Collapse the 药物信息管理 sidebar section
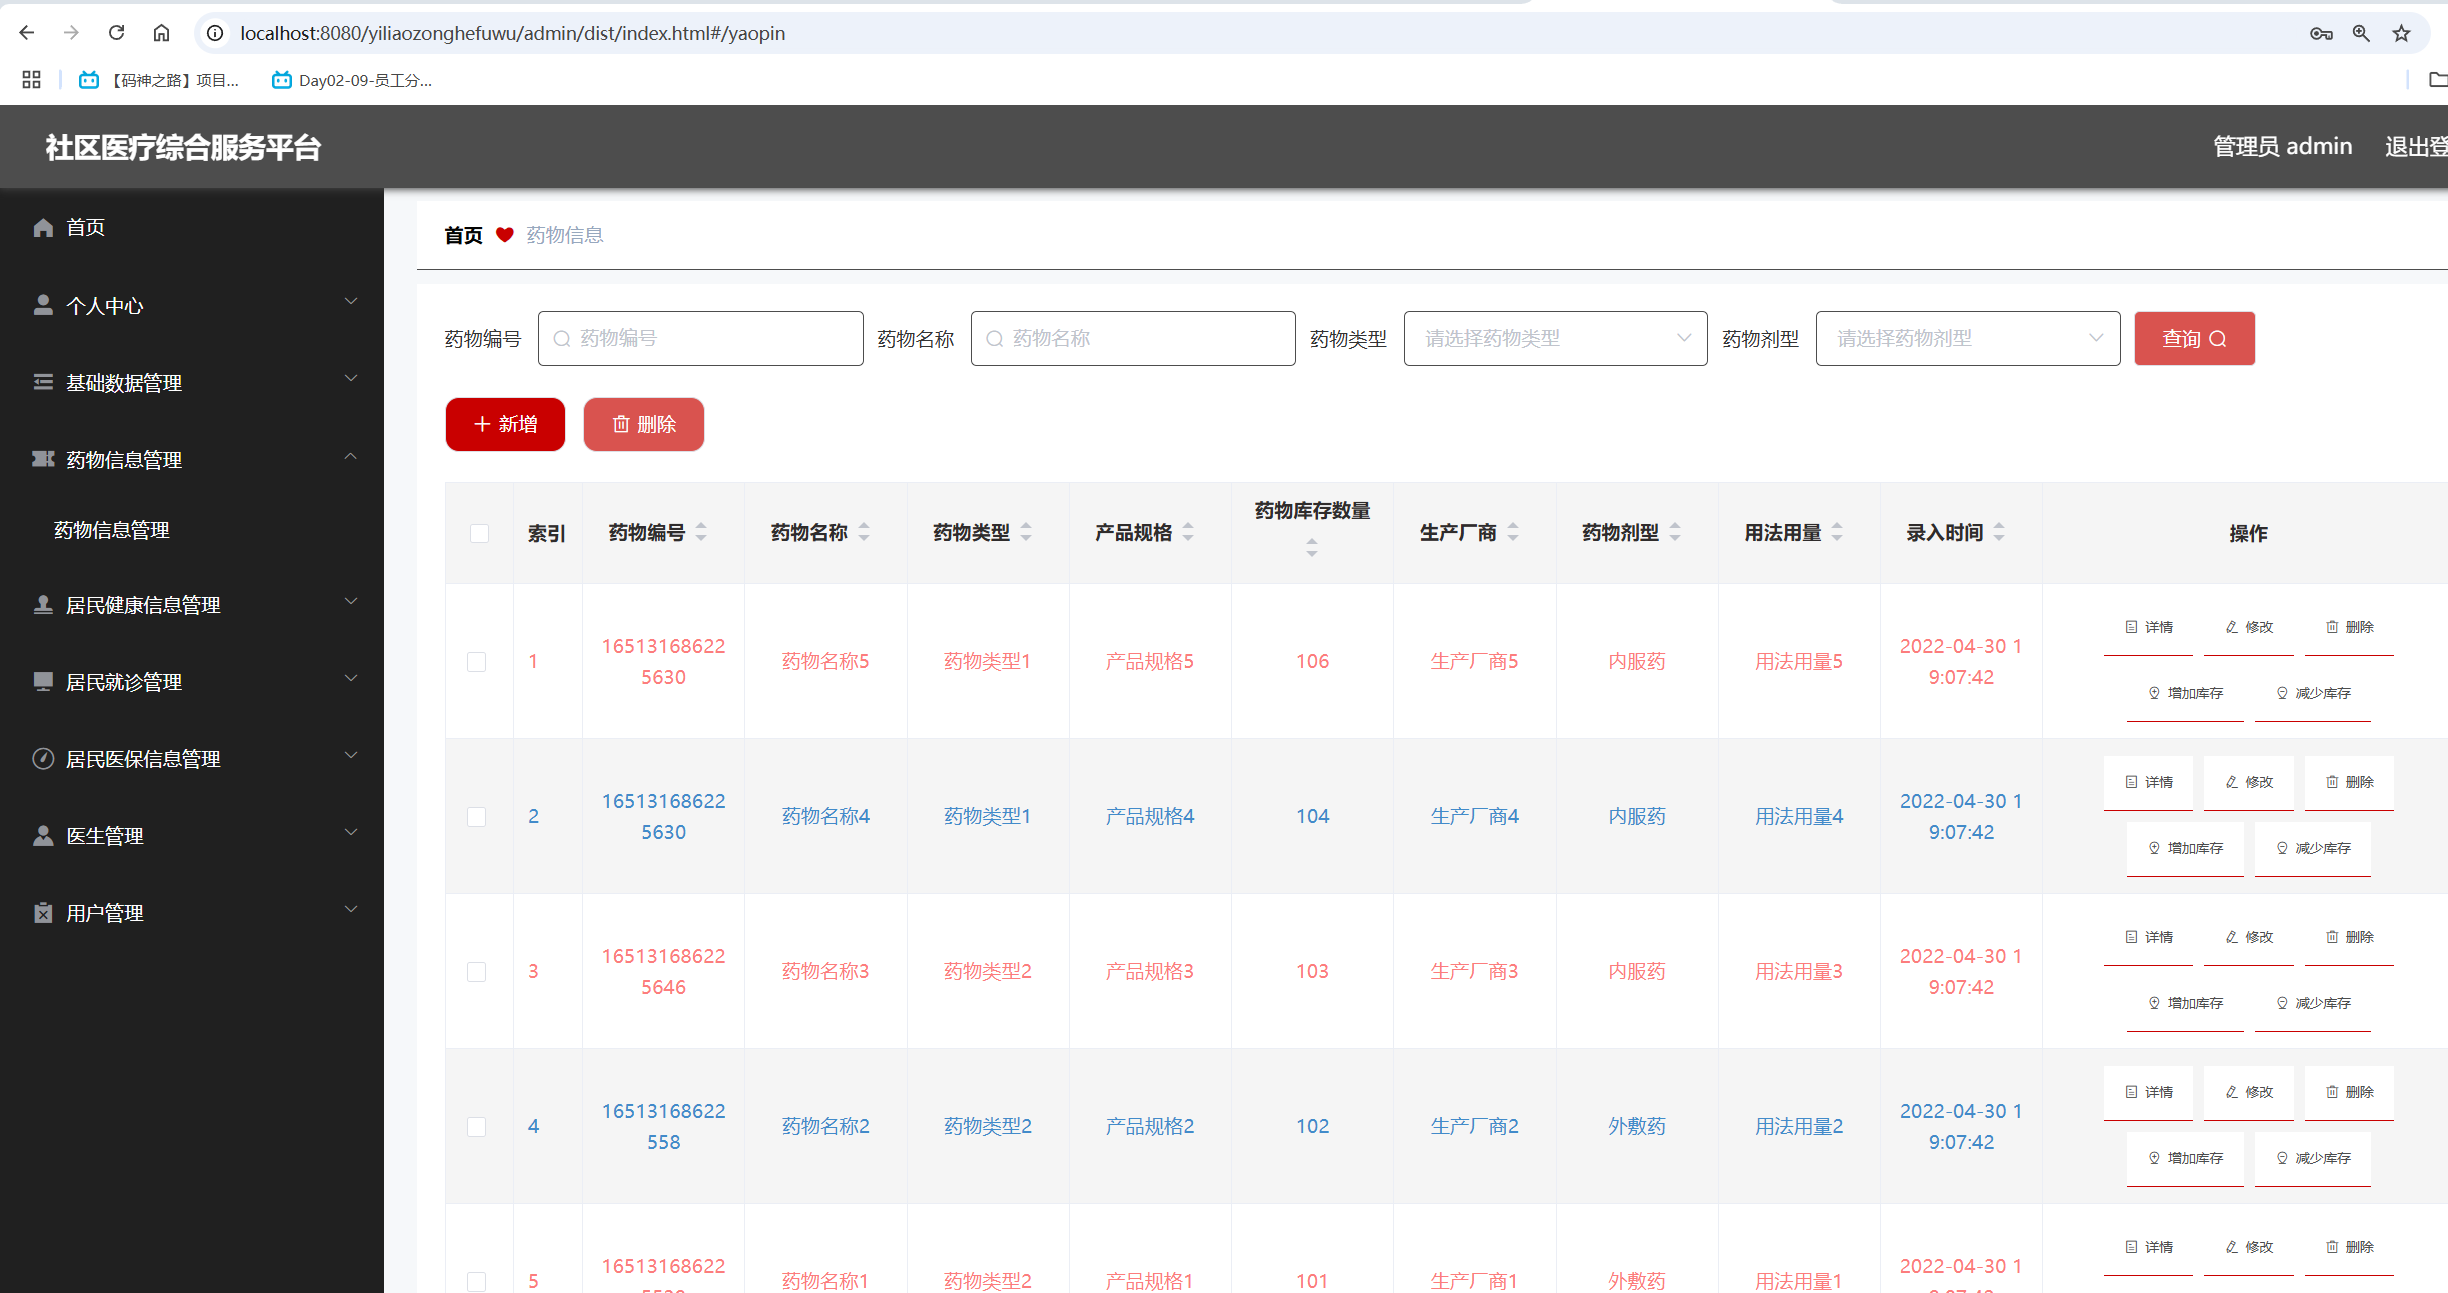The image size is (2448, 1293). click(351, 457)
